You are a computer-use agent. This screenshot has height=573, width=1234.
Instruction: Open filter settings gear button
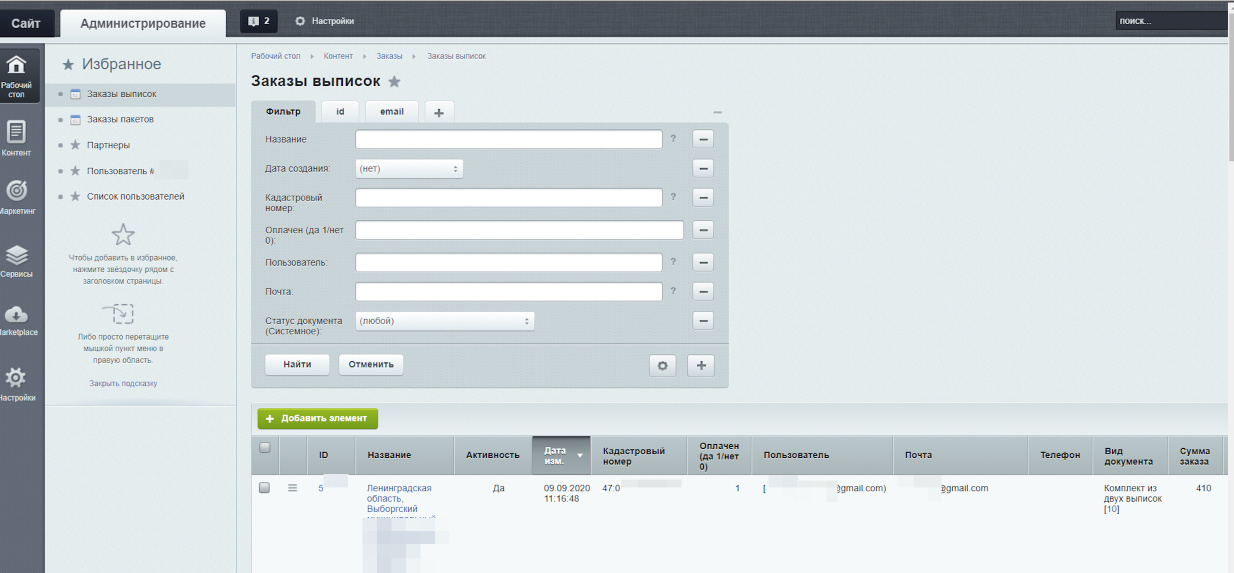[662, 365]
